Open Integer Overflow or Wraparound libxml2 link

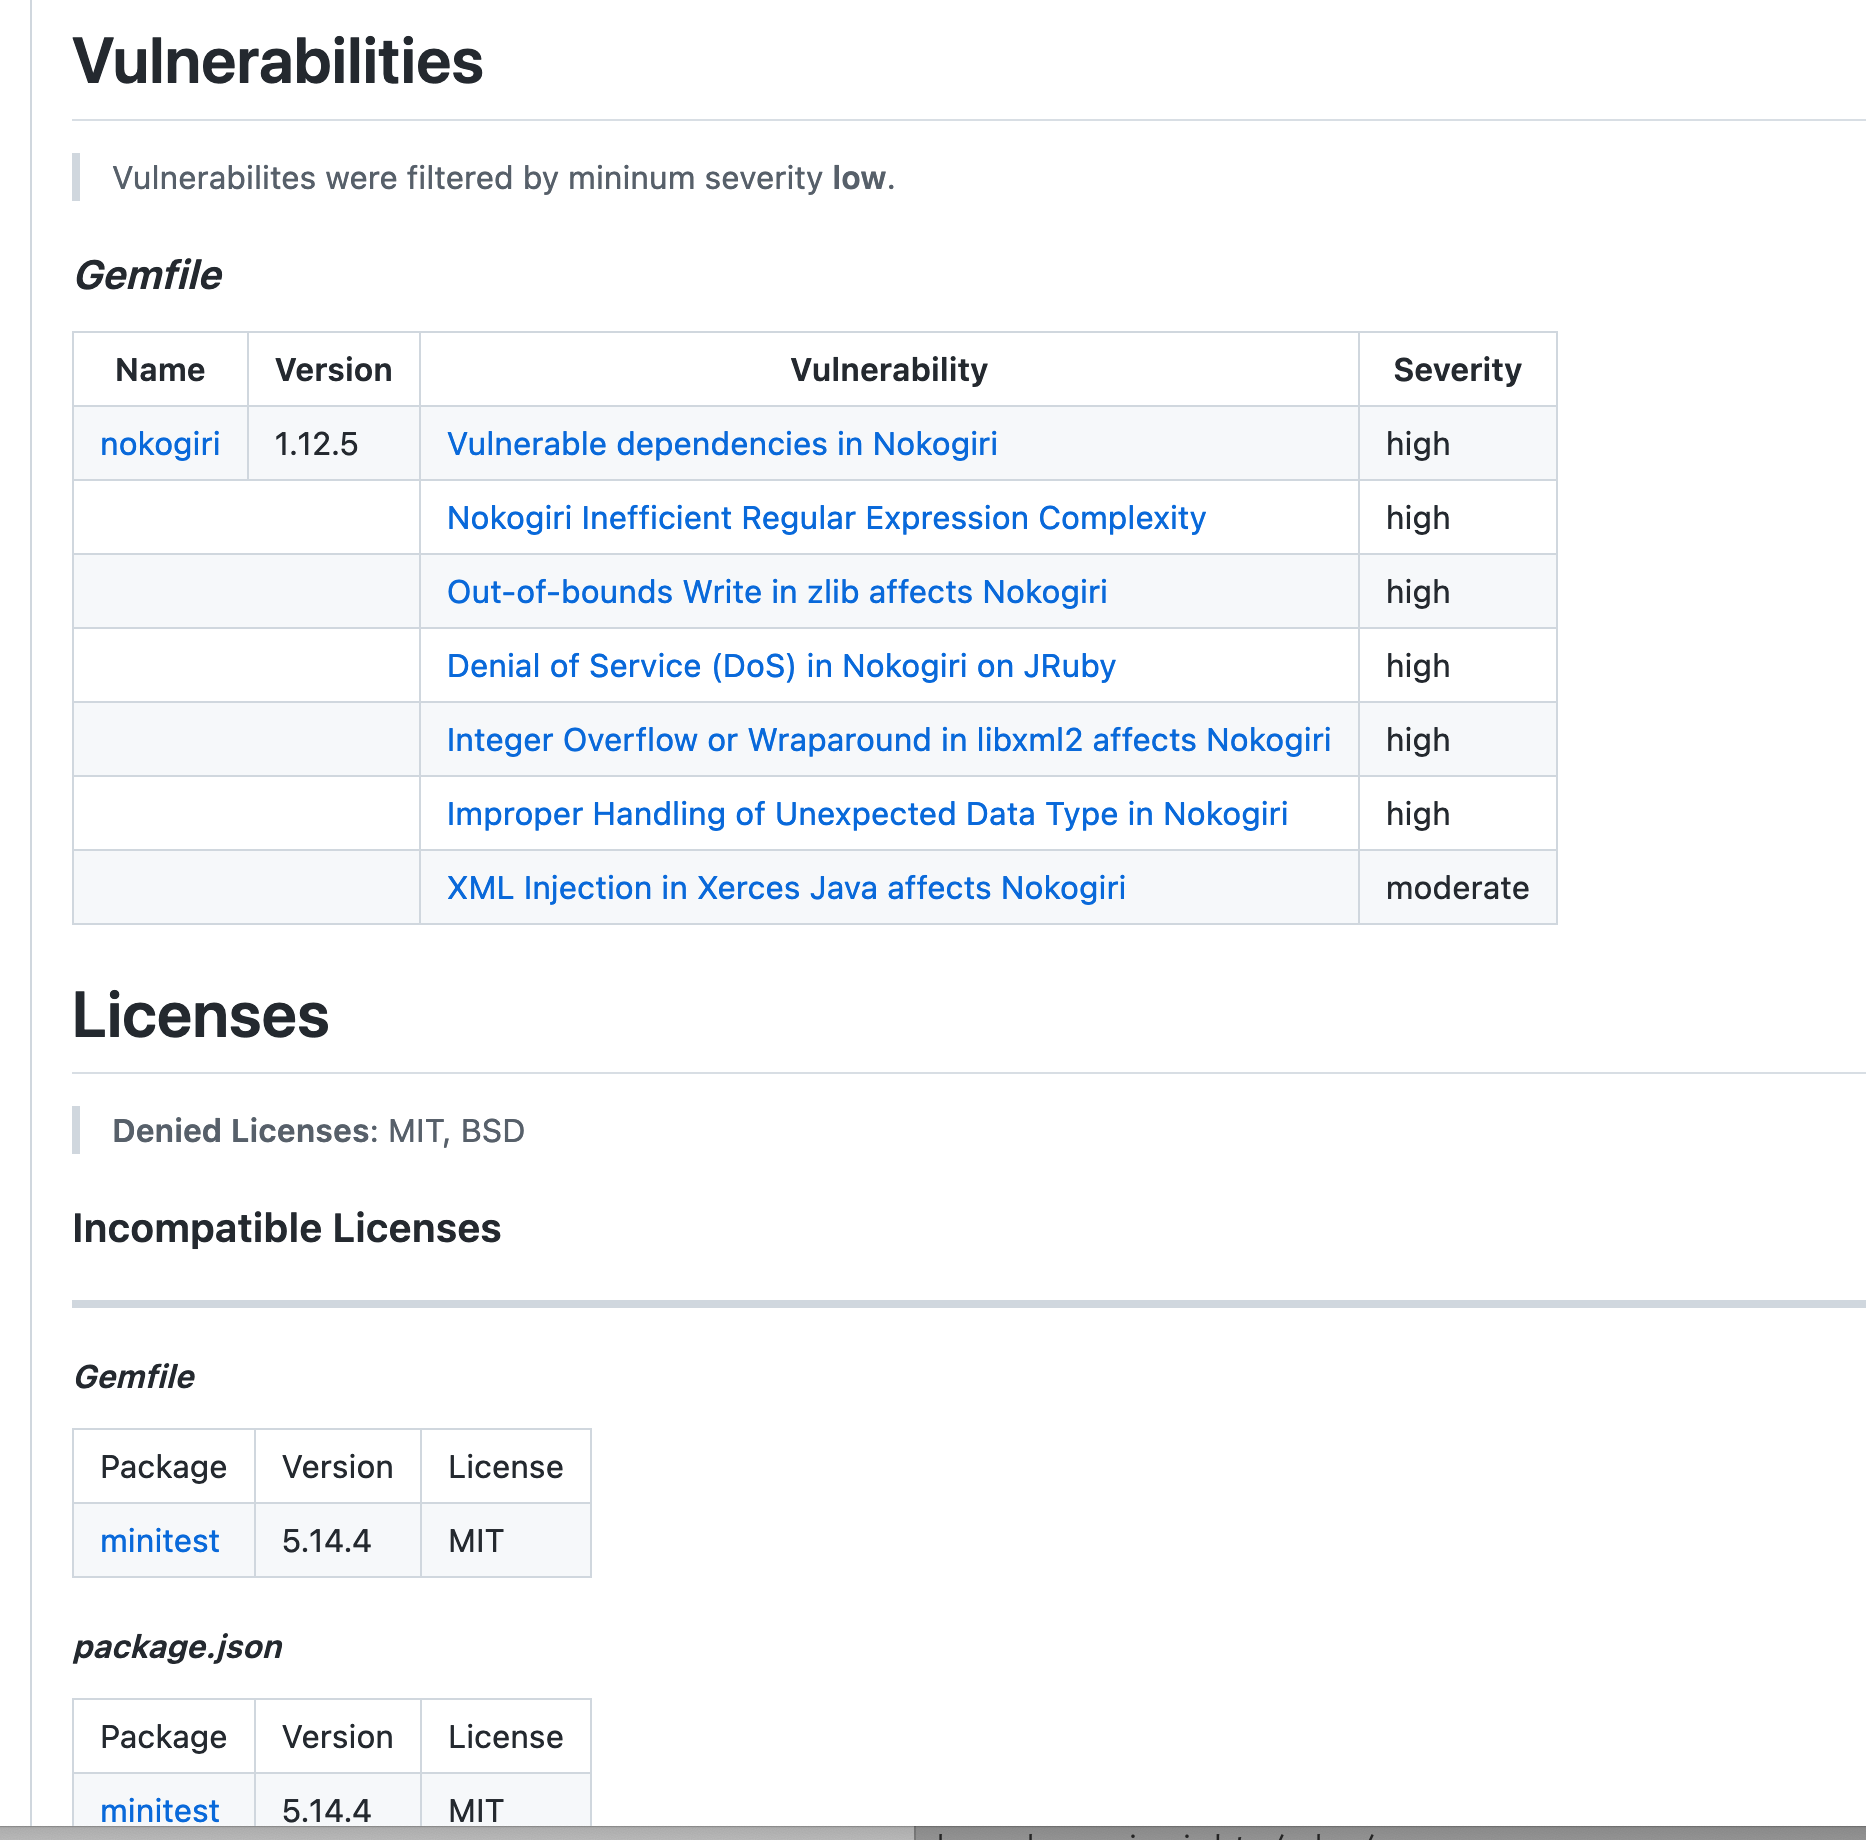point(889,740)
